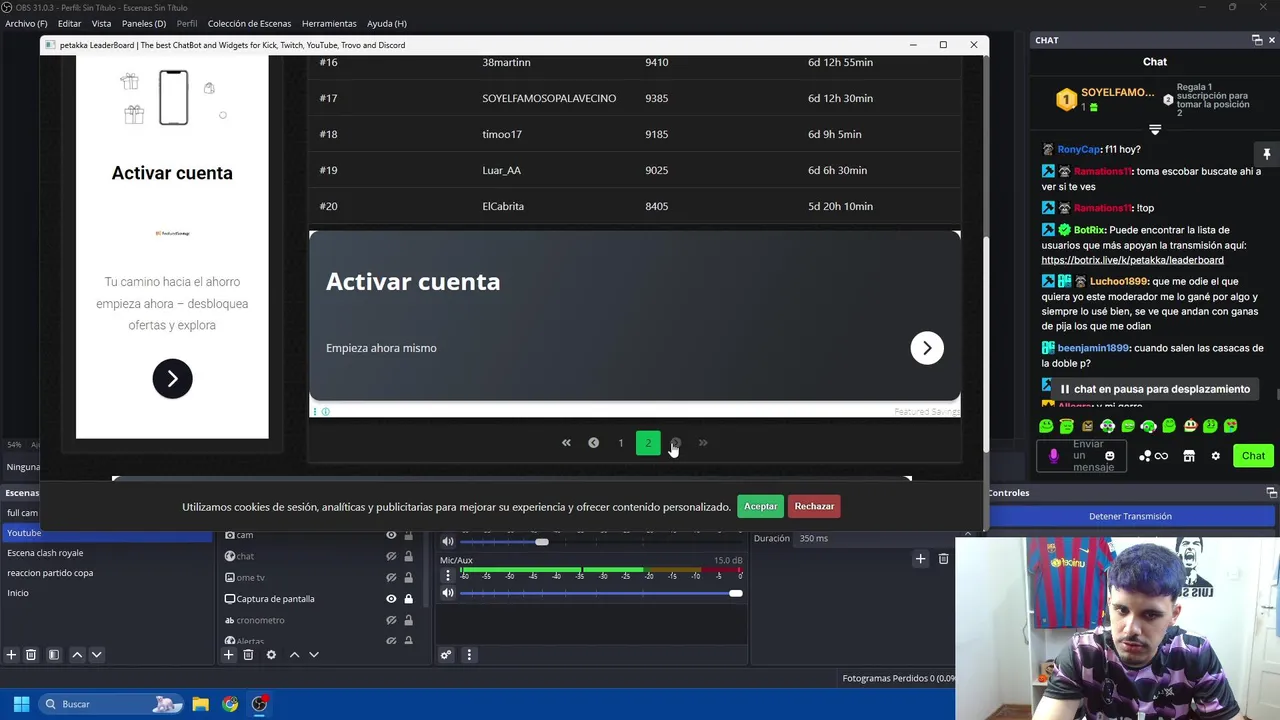Image resolution: width=1280 pixels, height=720 pixels.
Task: Add transition with plus icon
Action: pyautogui.click(x=920, y=559)
